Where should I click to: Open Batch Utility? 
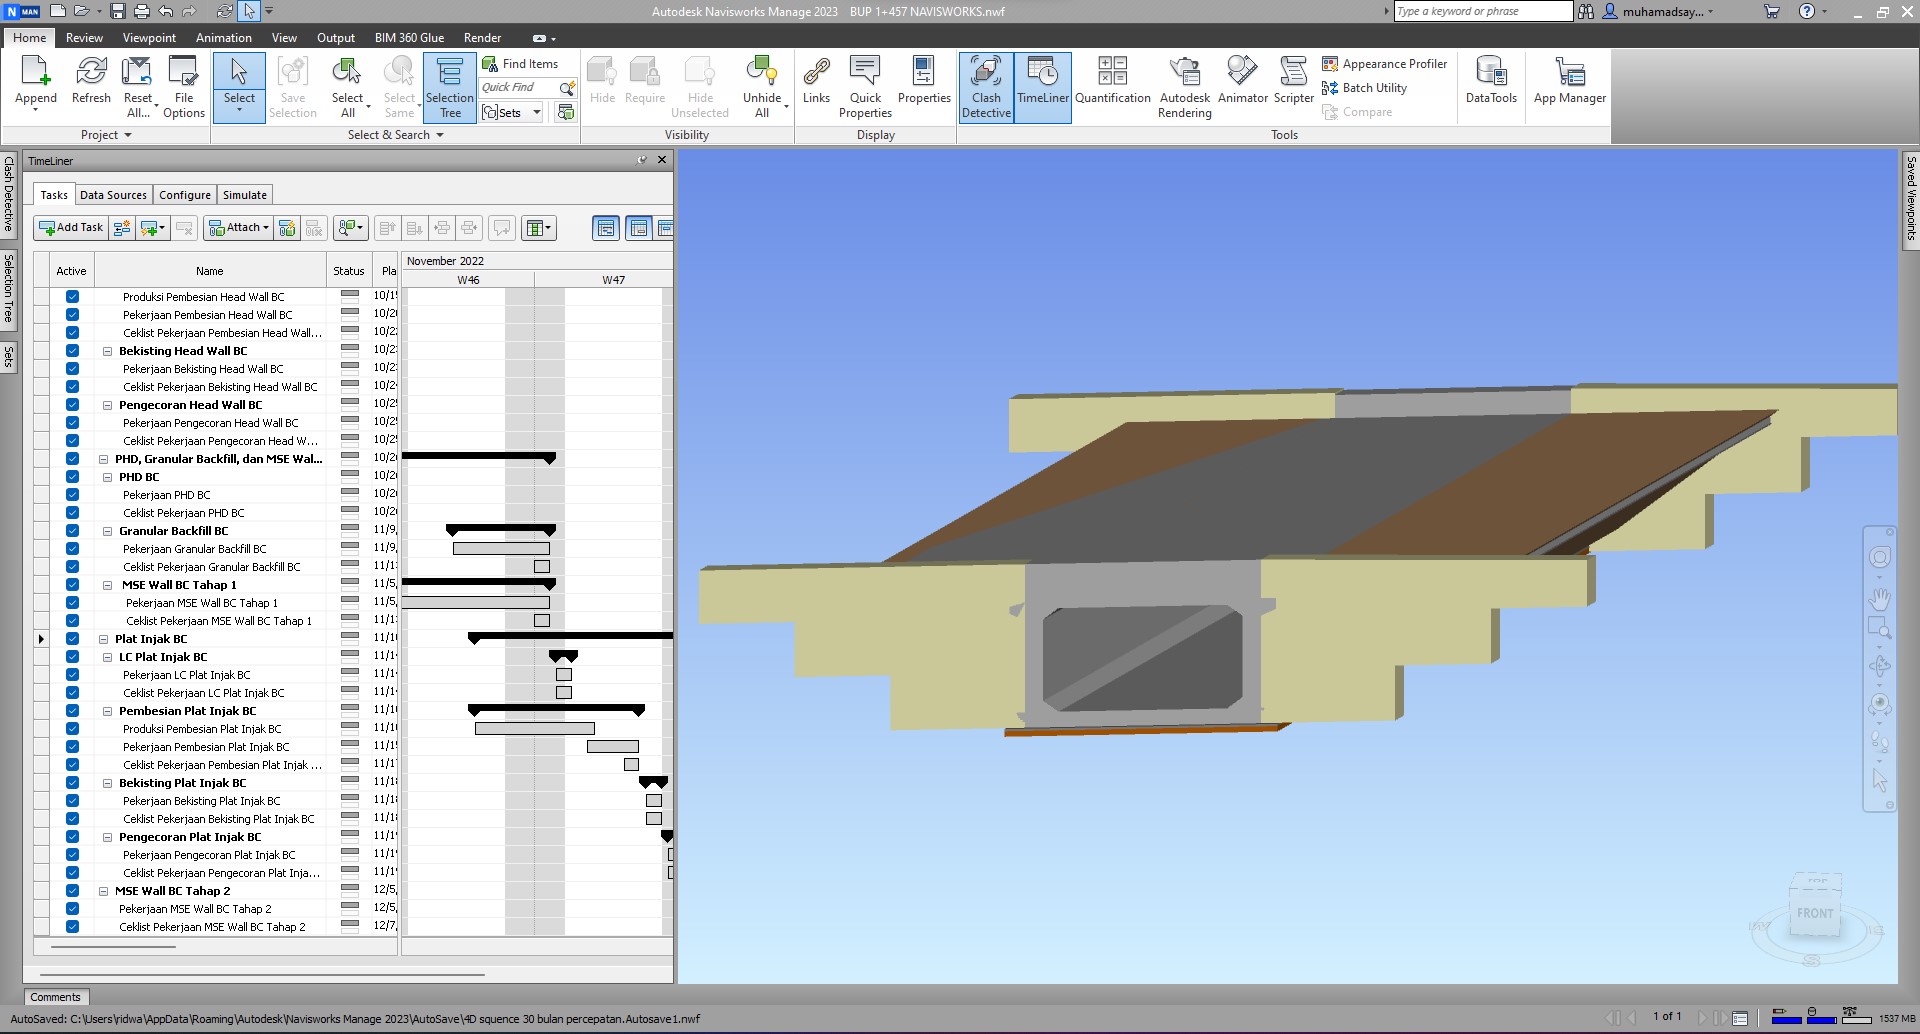1364,88
